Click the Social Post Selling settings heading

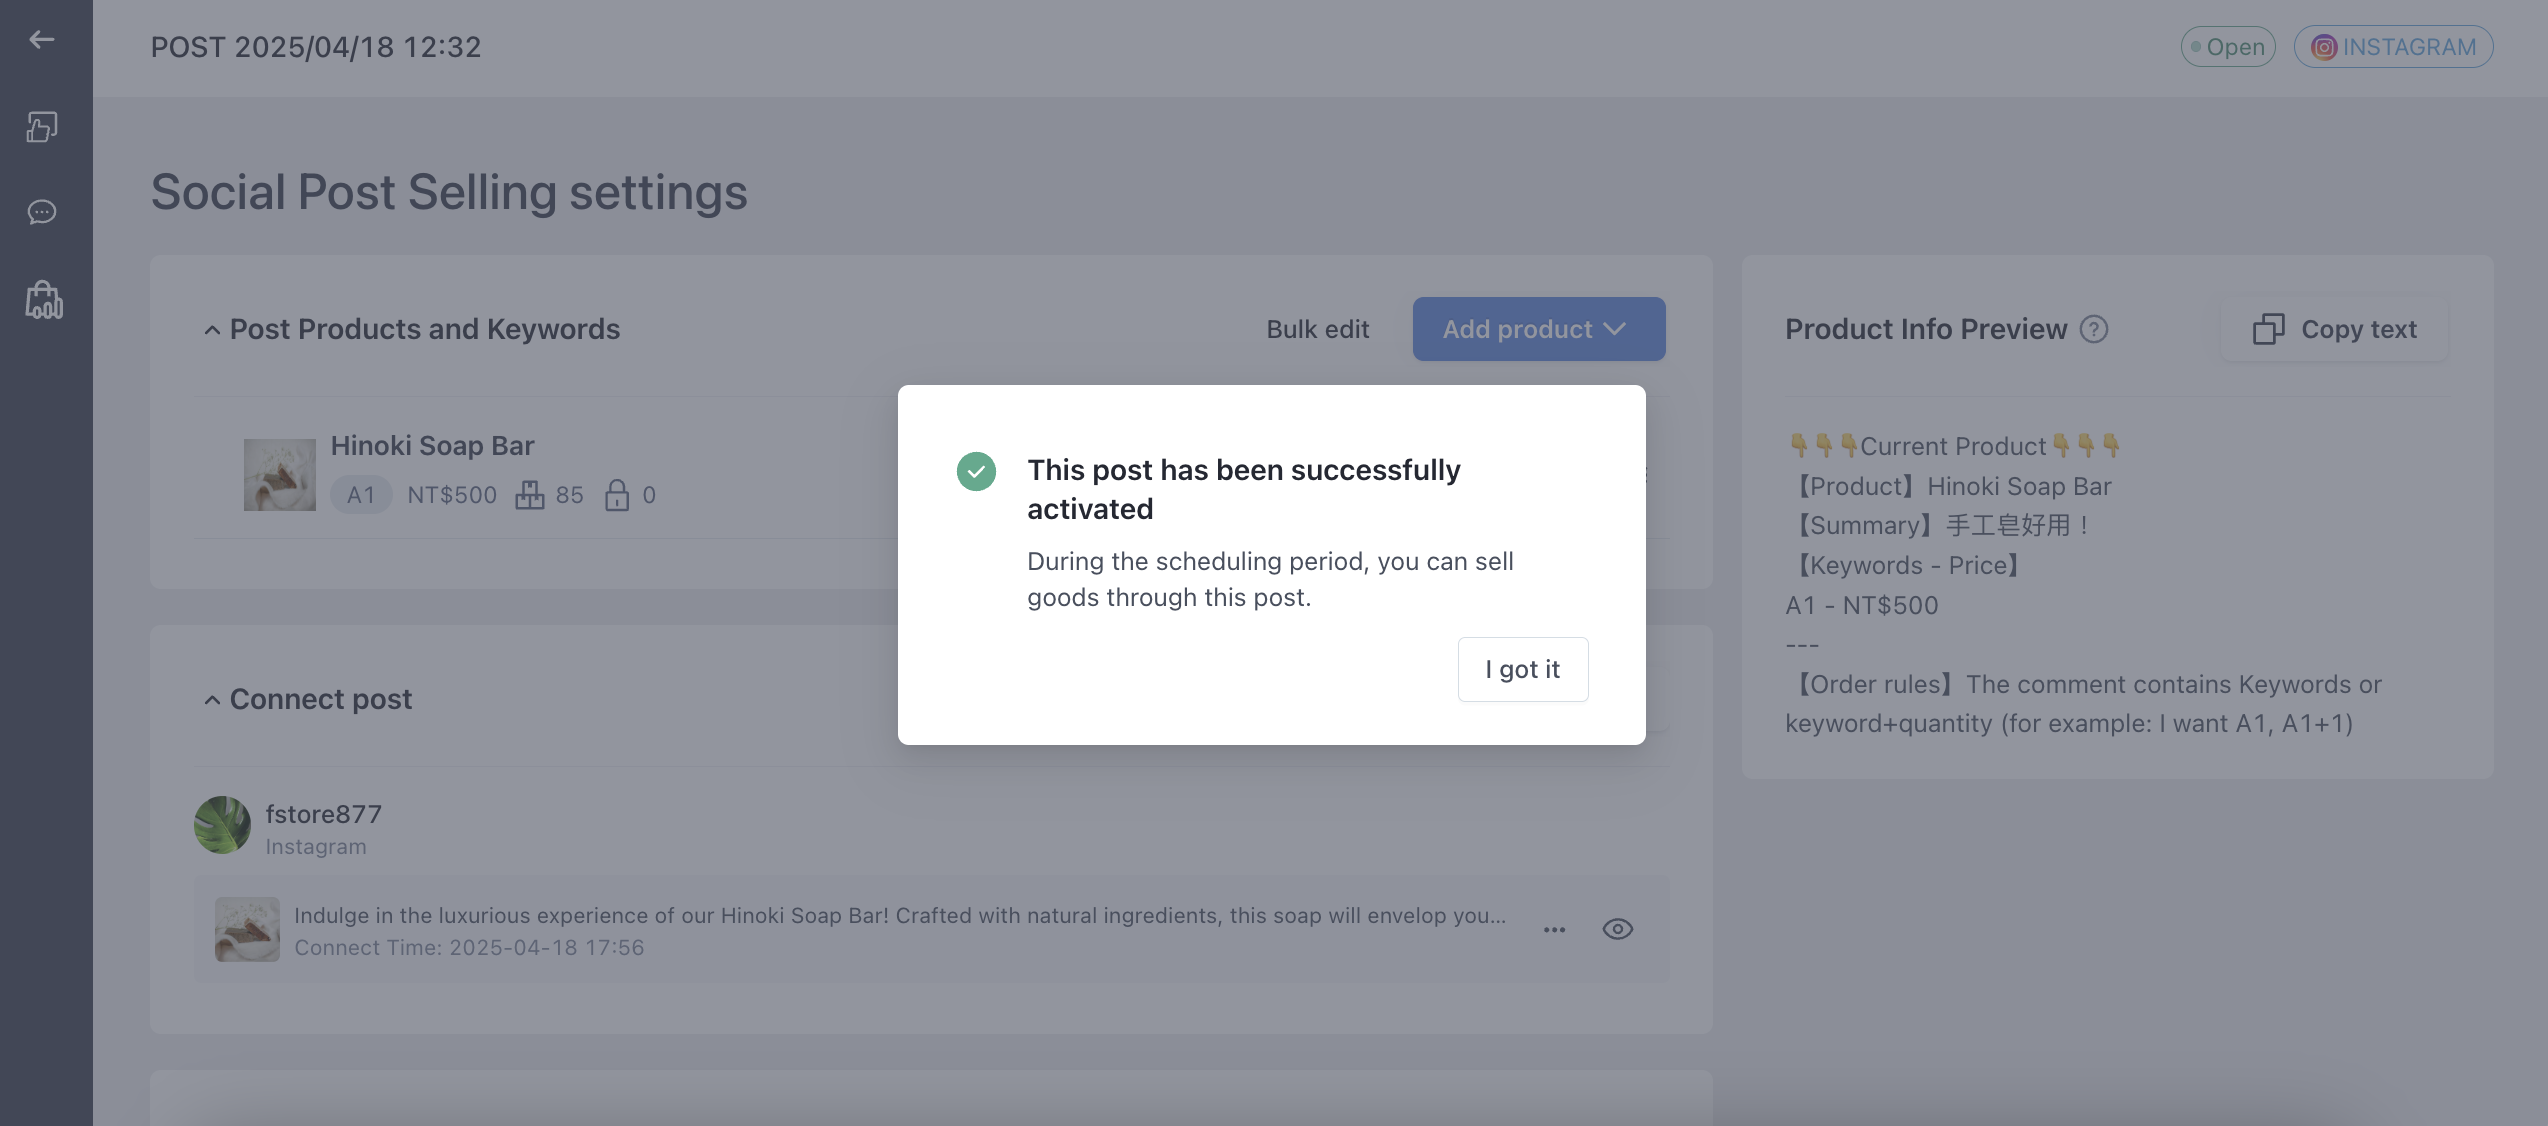coord(449,192)
